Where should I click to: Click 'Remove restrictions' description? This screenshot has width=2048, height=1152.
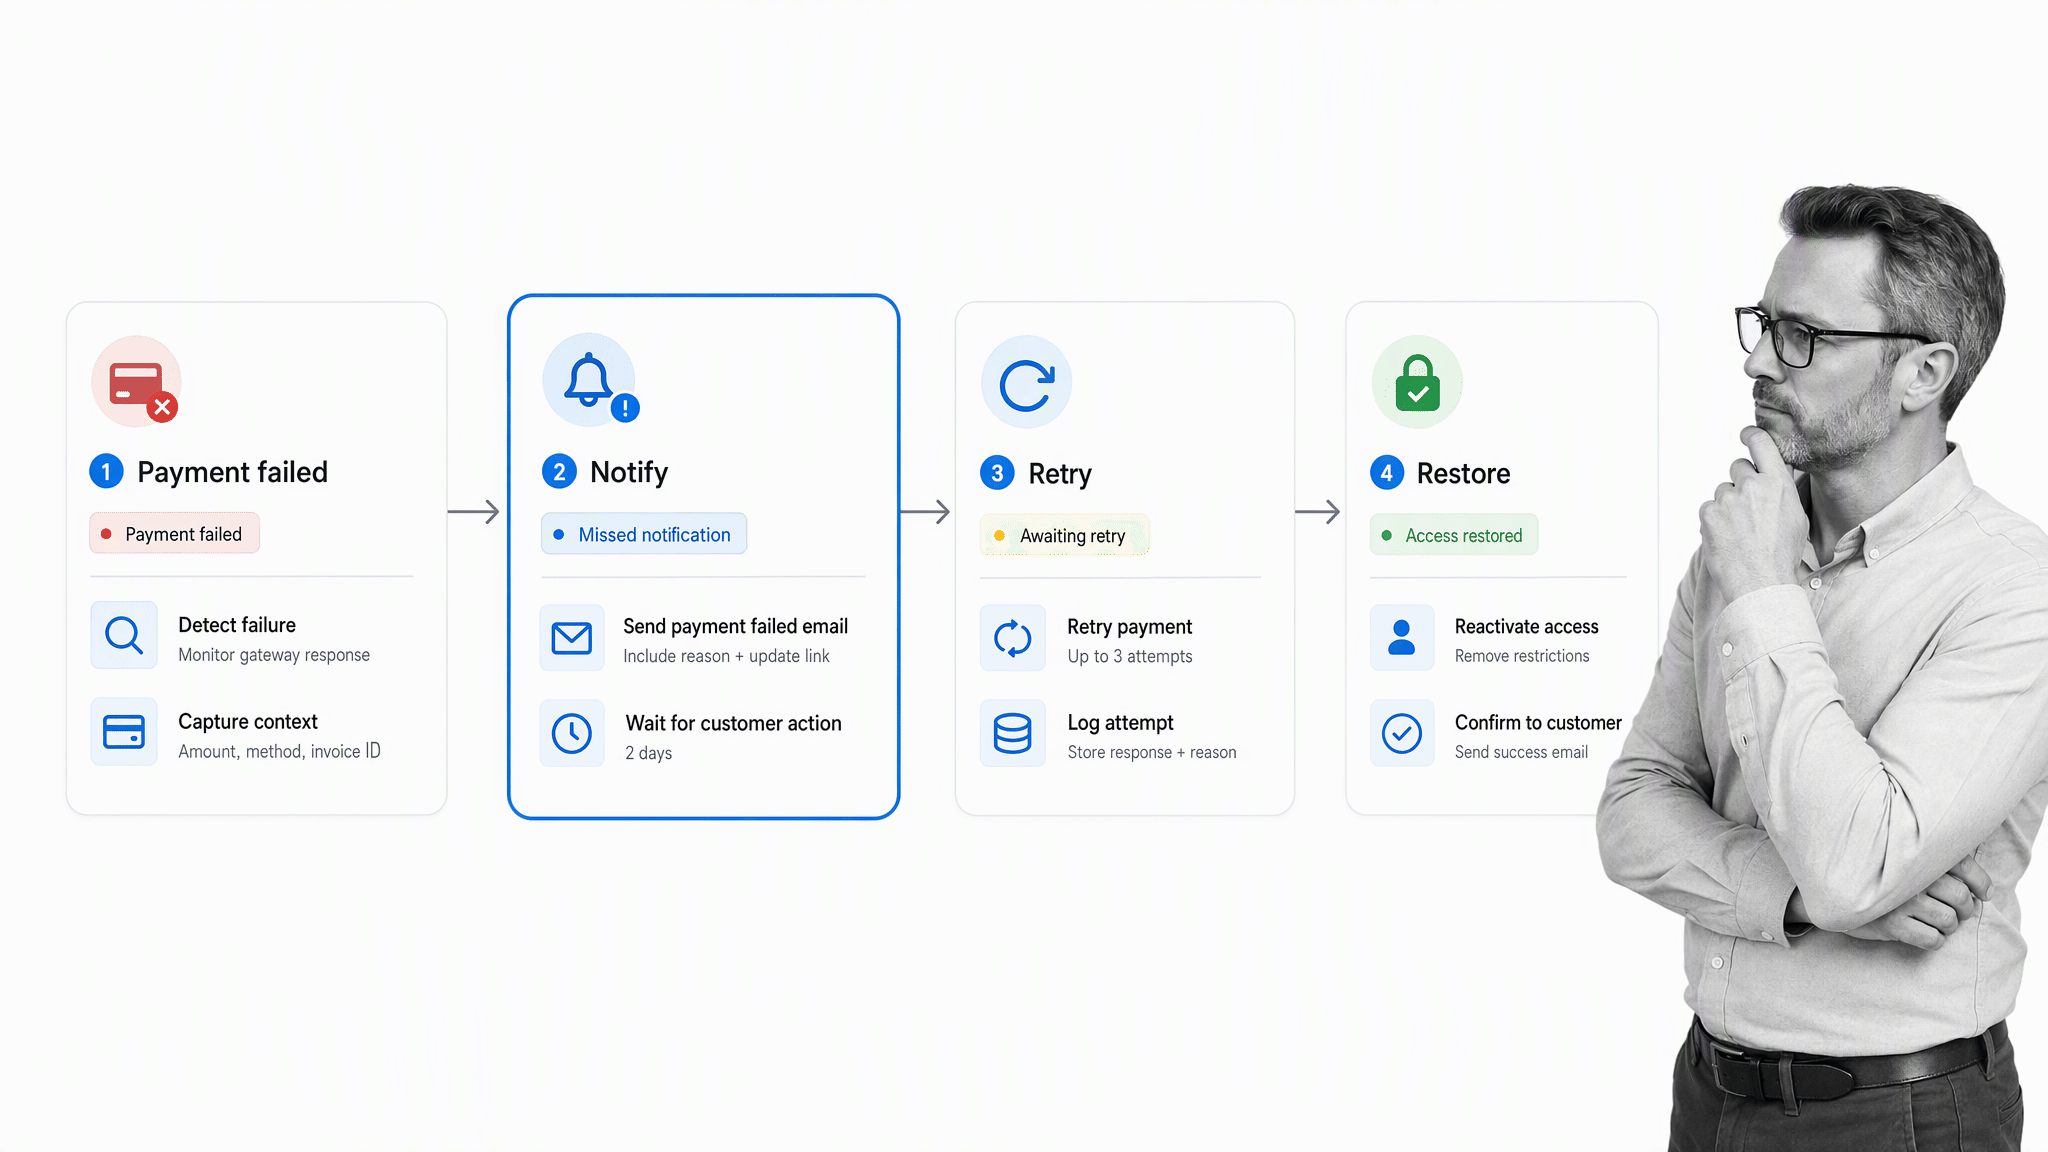tap(1522, 656)
